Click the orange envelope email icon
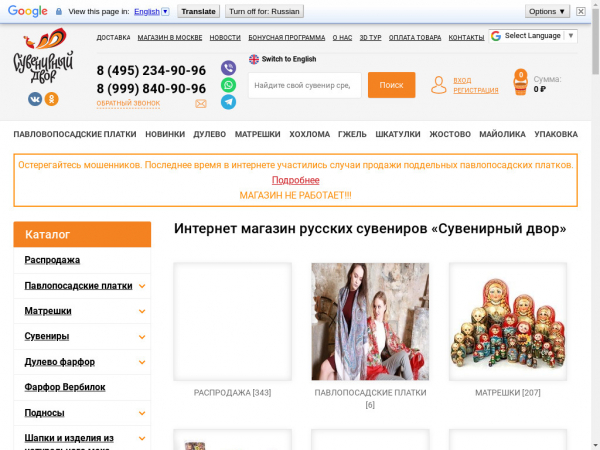Screen dimensions: 600x450 201,104
